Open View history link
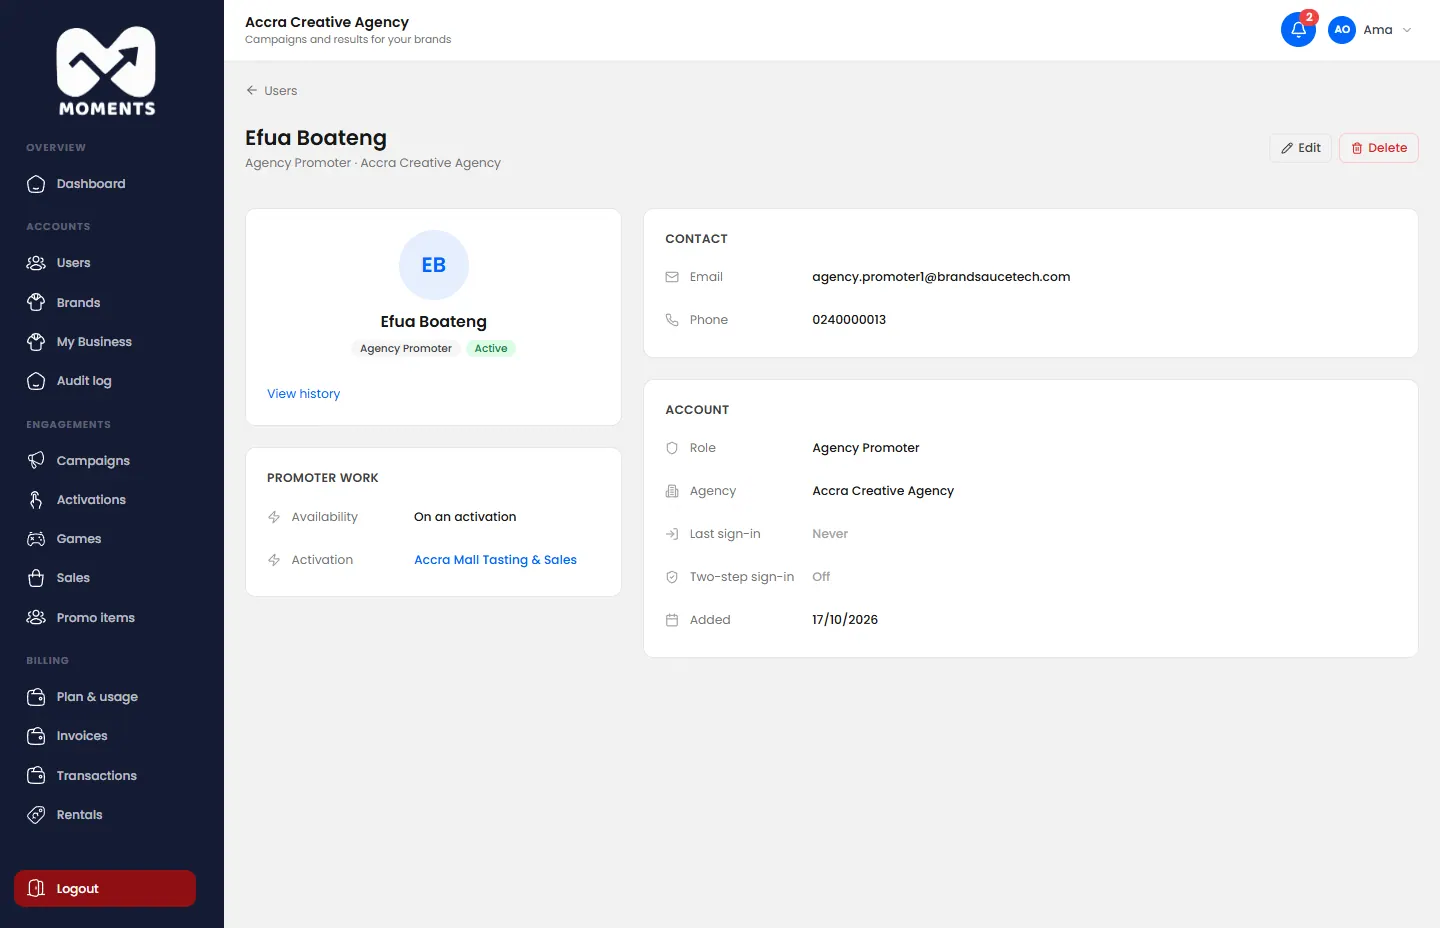This screenshot has height=928, width=1440. tap(303, 394)
